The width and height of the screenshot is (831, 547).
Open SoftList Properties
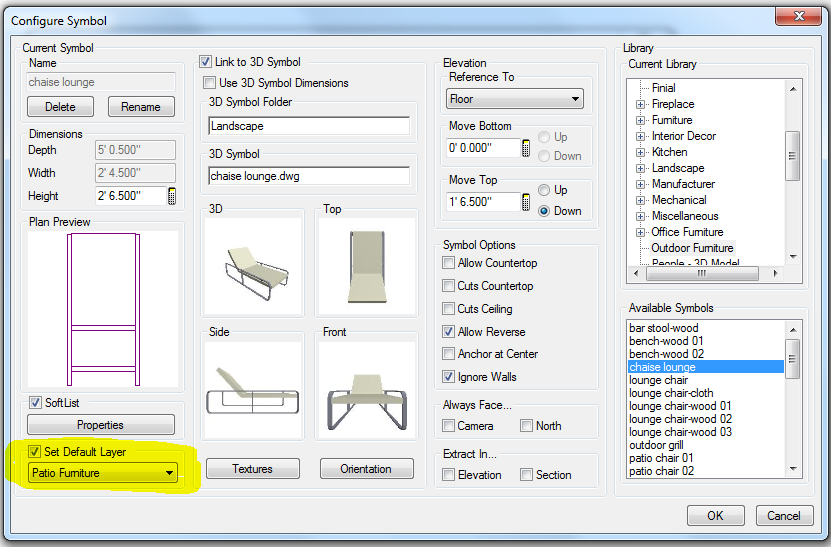[101, 425]
